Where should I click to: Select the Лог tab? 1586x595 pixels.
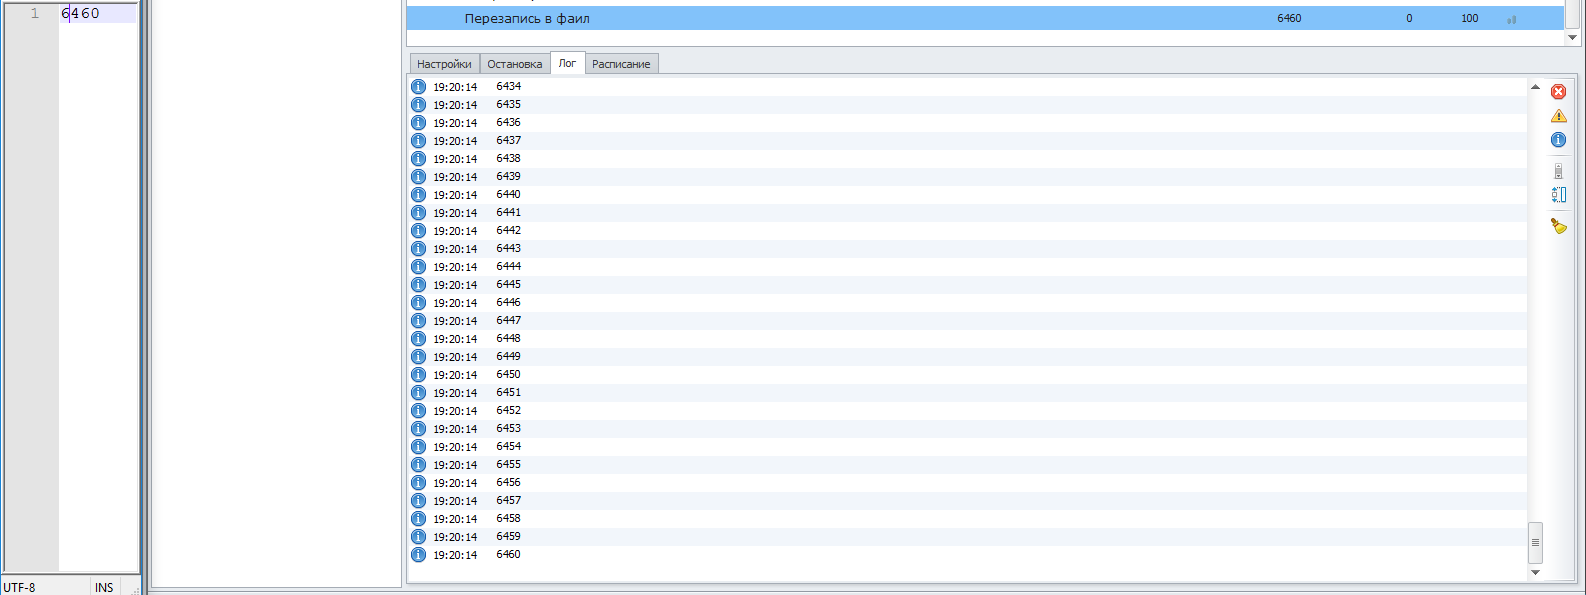567,63
